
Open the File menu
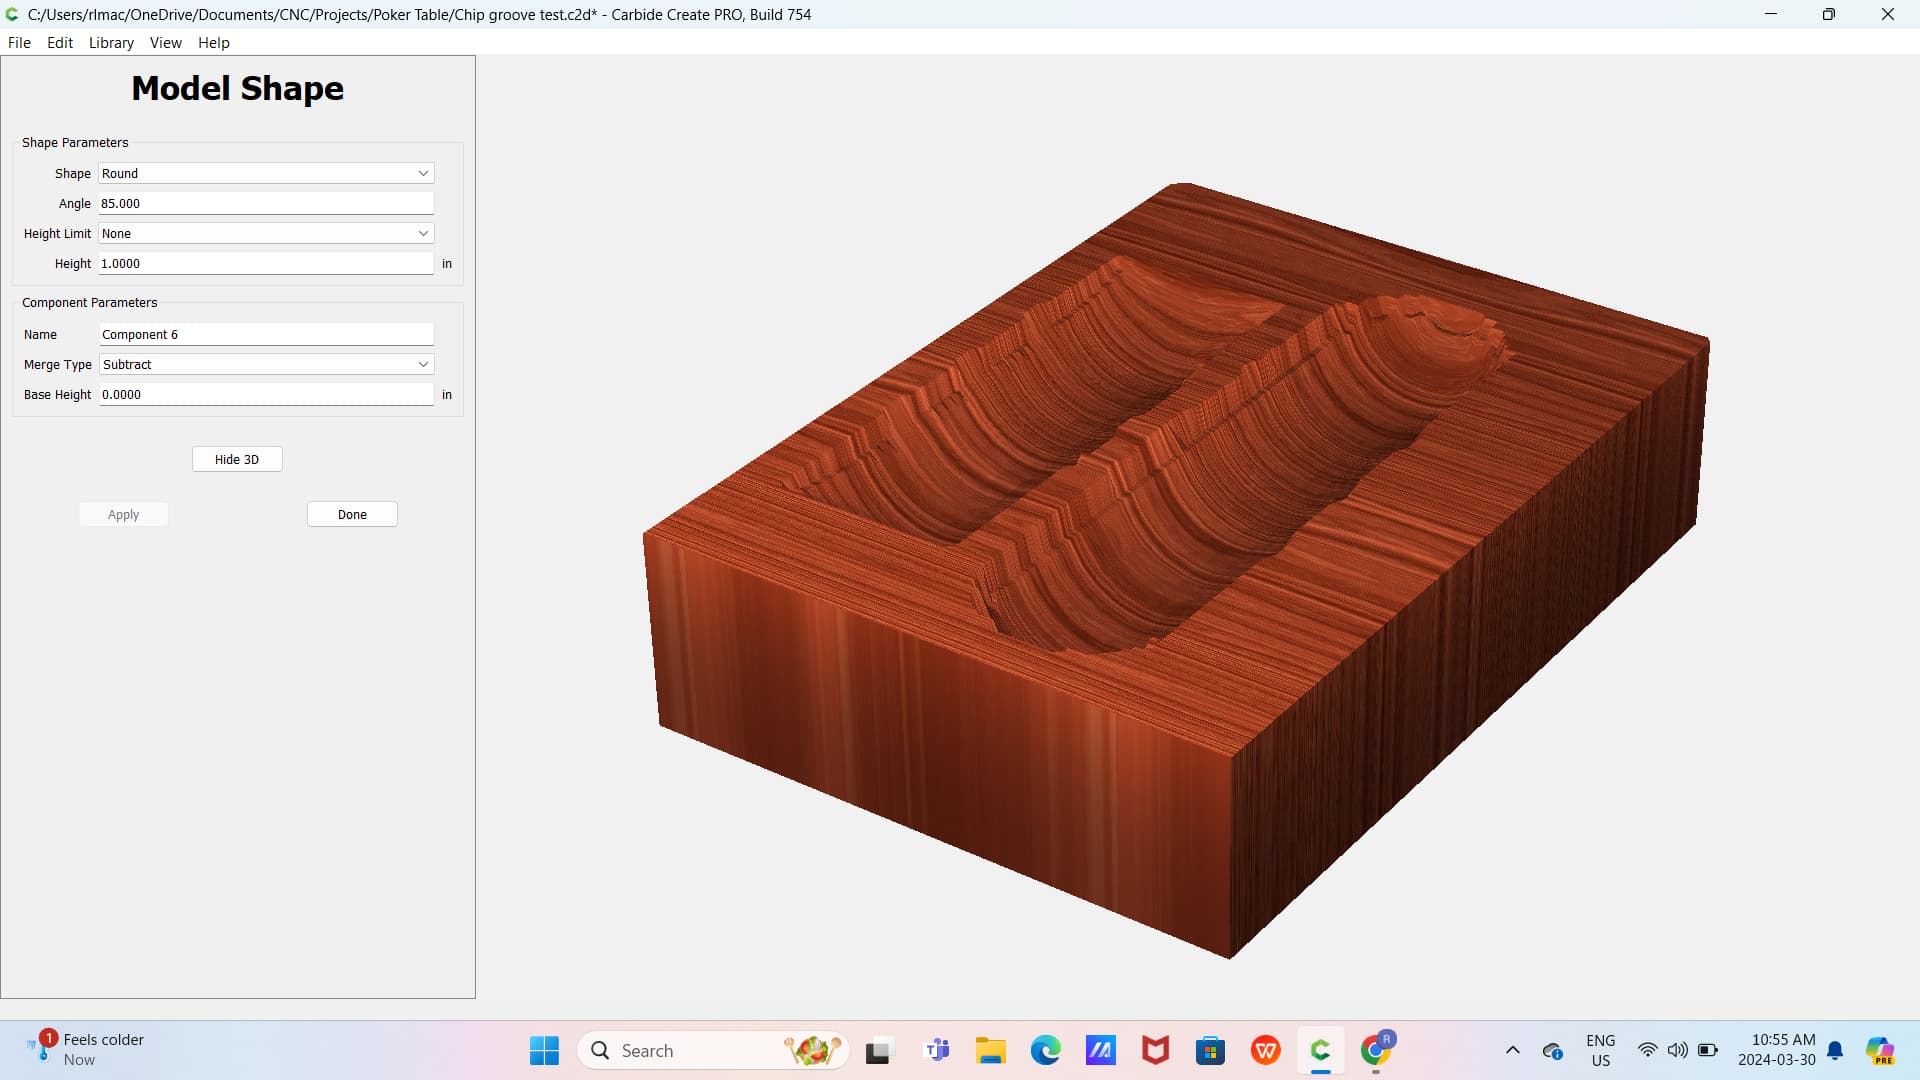(19, 42)
